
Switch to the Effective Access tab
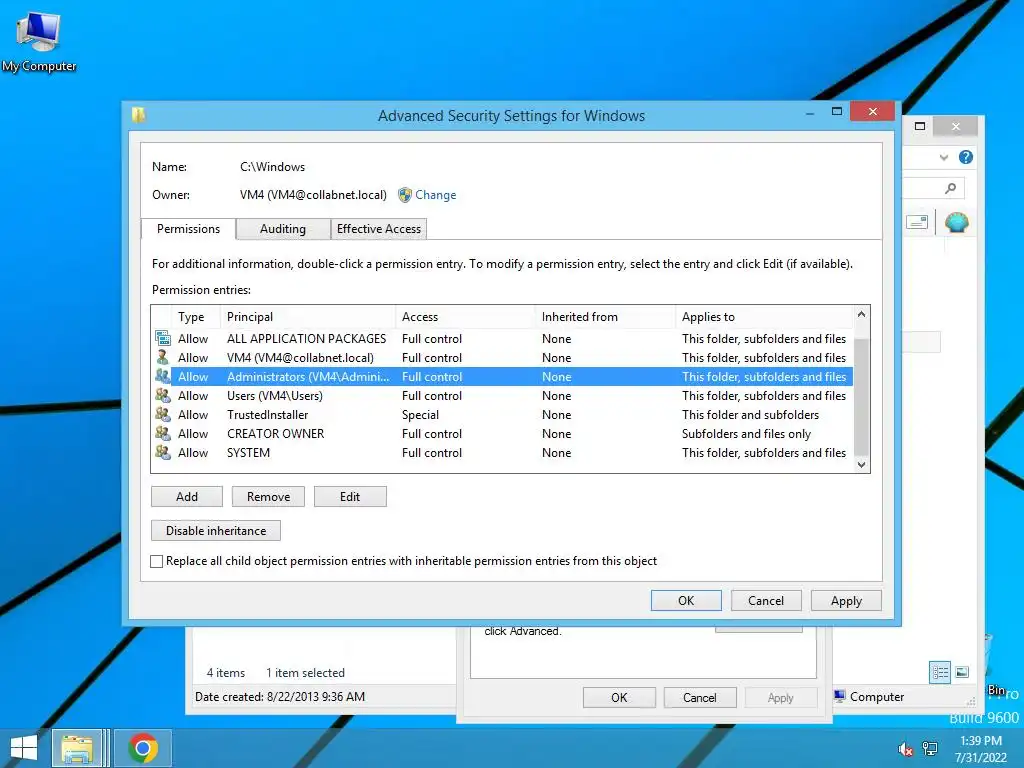[x=379, y=229]
